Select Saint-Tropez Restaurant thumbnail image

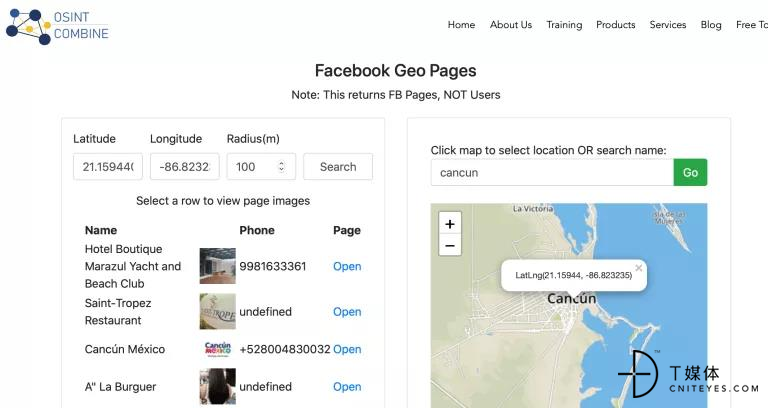point(217,312)
